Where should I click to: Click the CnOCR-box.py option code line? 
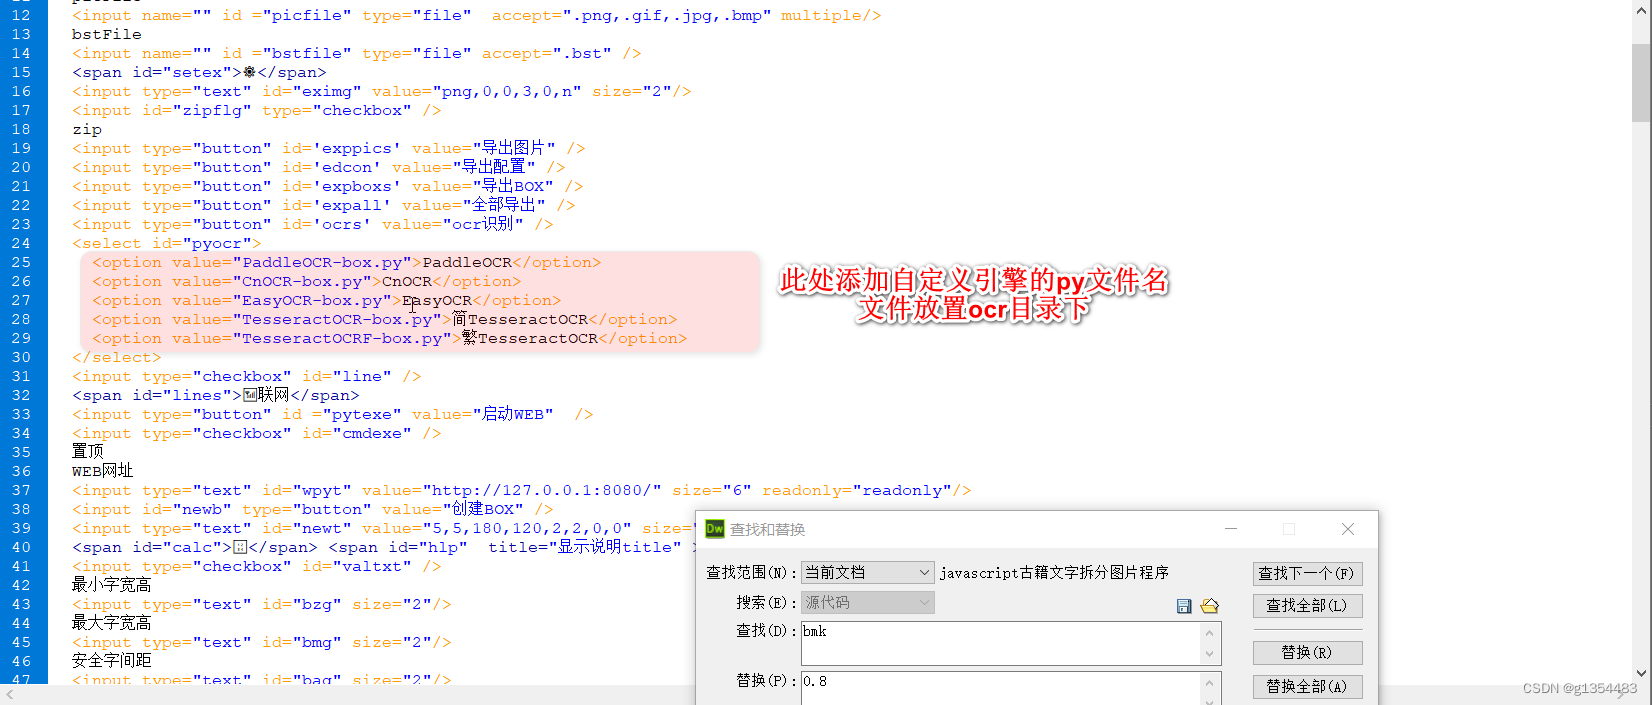307,281
